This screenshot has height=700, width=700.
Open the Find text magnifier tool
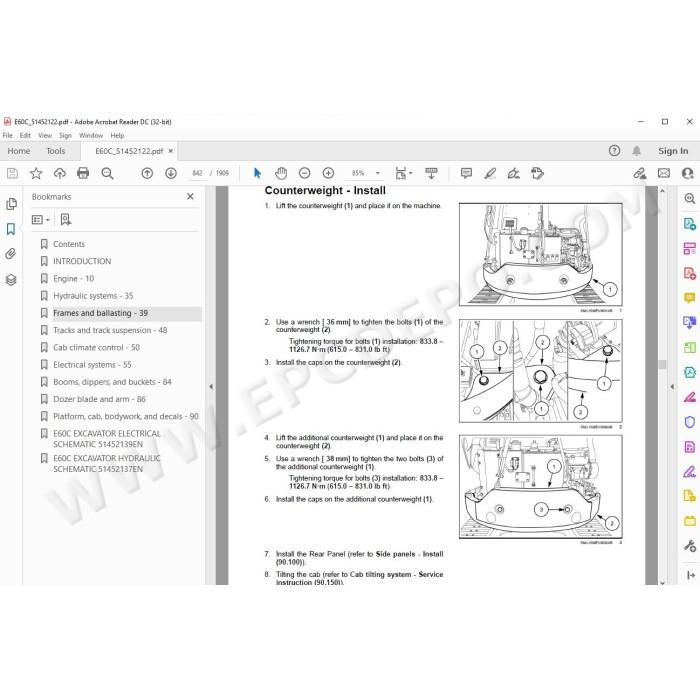pyautogui.click(x=107, y=173)
